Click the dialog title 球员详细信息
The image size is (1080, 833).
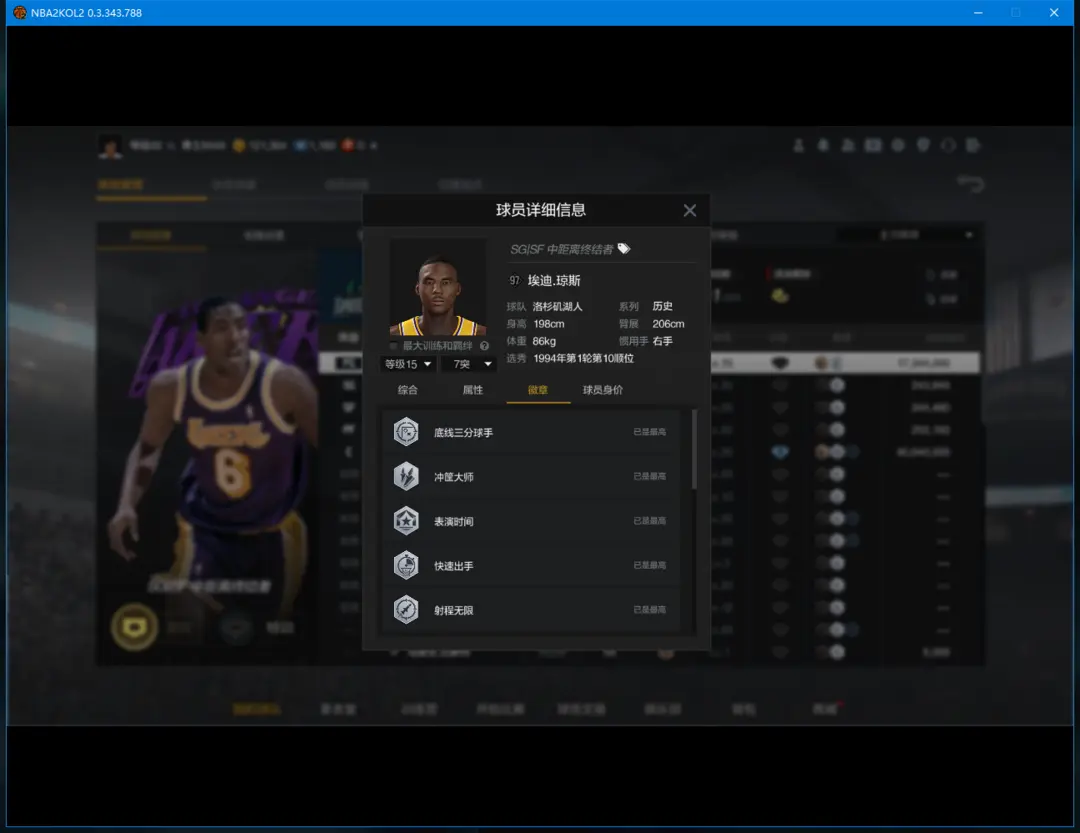coord(541,210)
